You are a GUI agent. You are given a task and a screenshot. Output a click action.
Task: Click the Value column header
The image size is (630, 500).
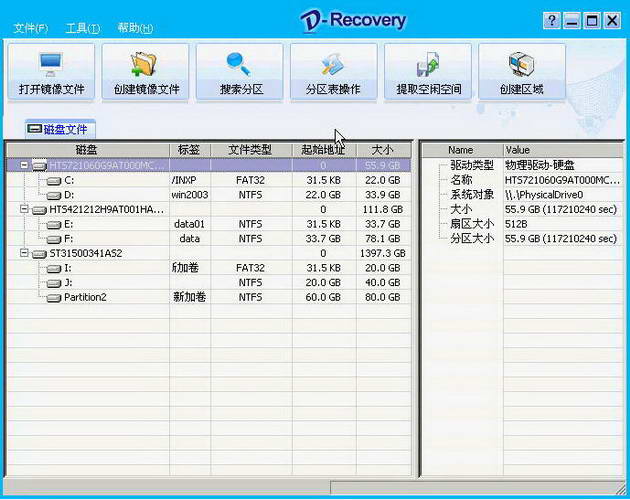[562, 150]
